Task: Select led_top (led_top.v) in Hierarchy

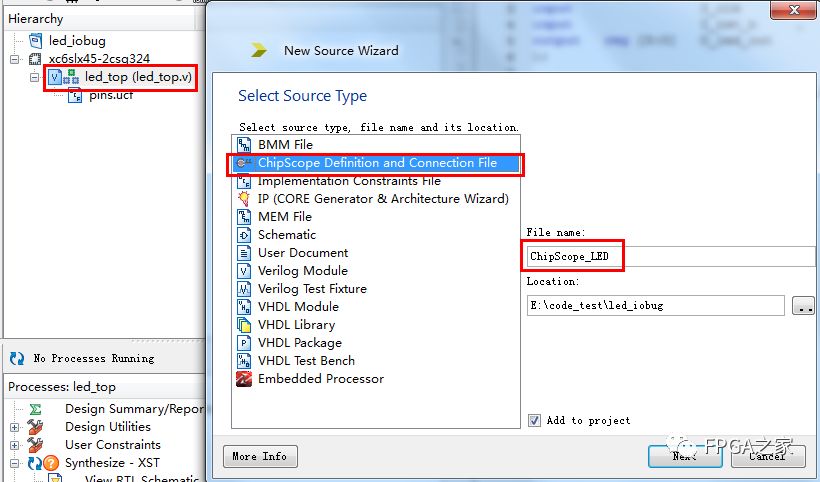Action: [x=138, y=77]
